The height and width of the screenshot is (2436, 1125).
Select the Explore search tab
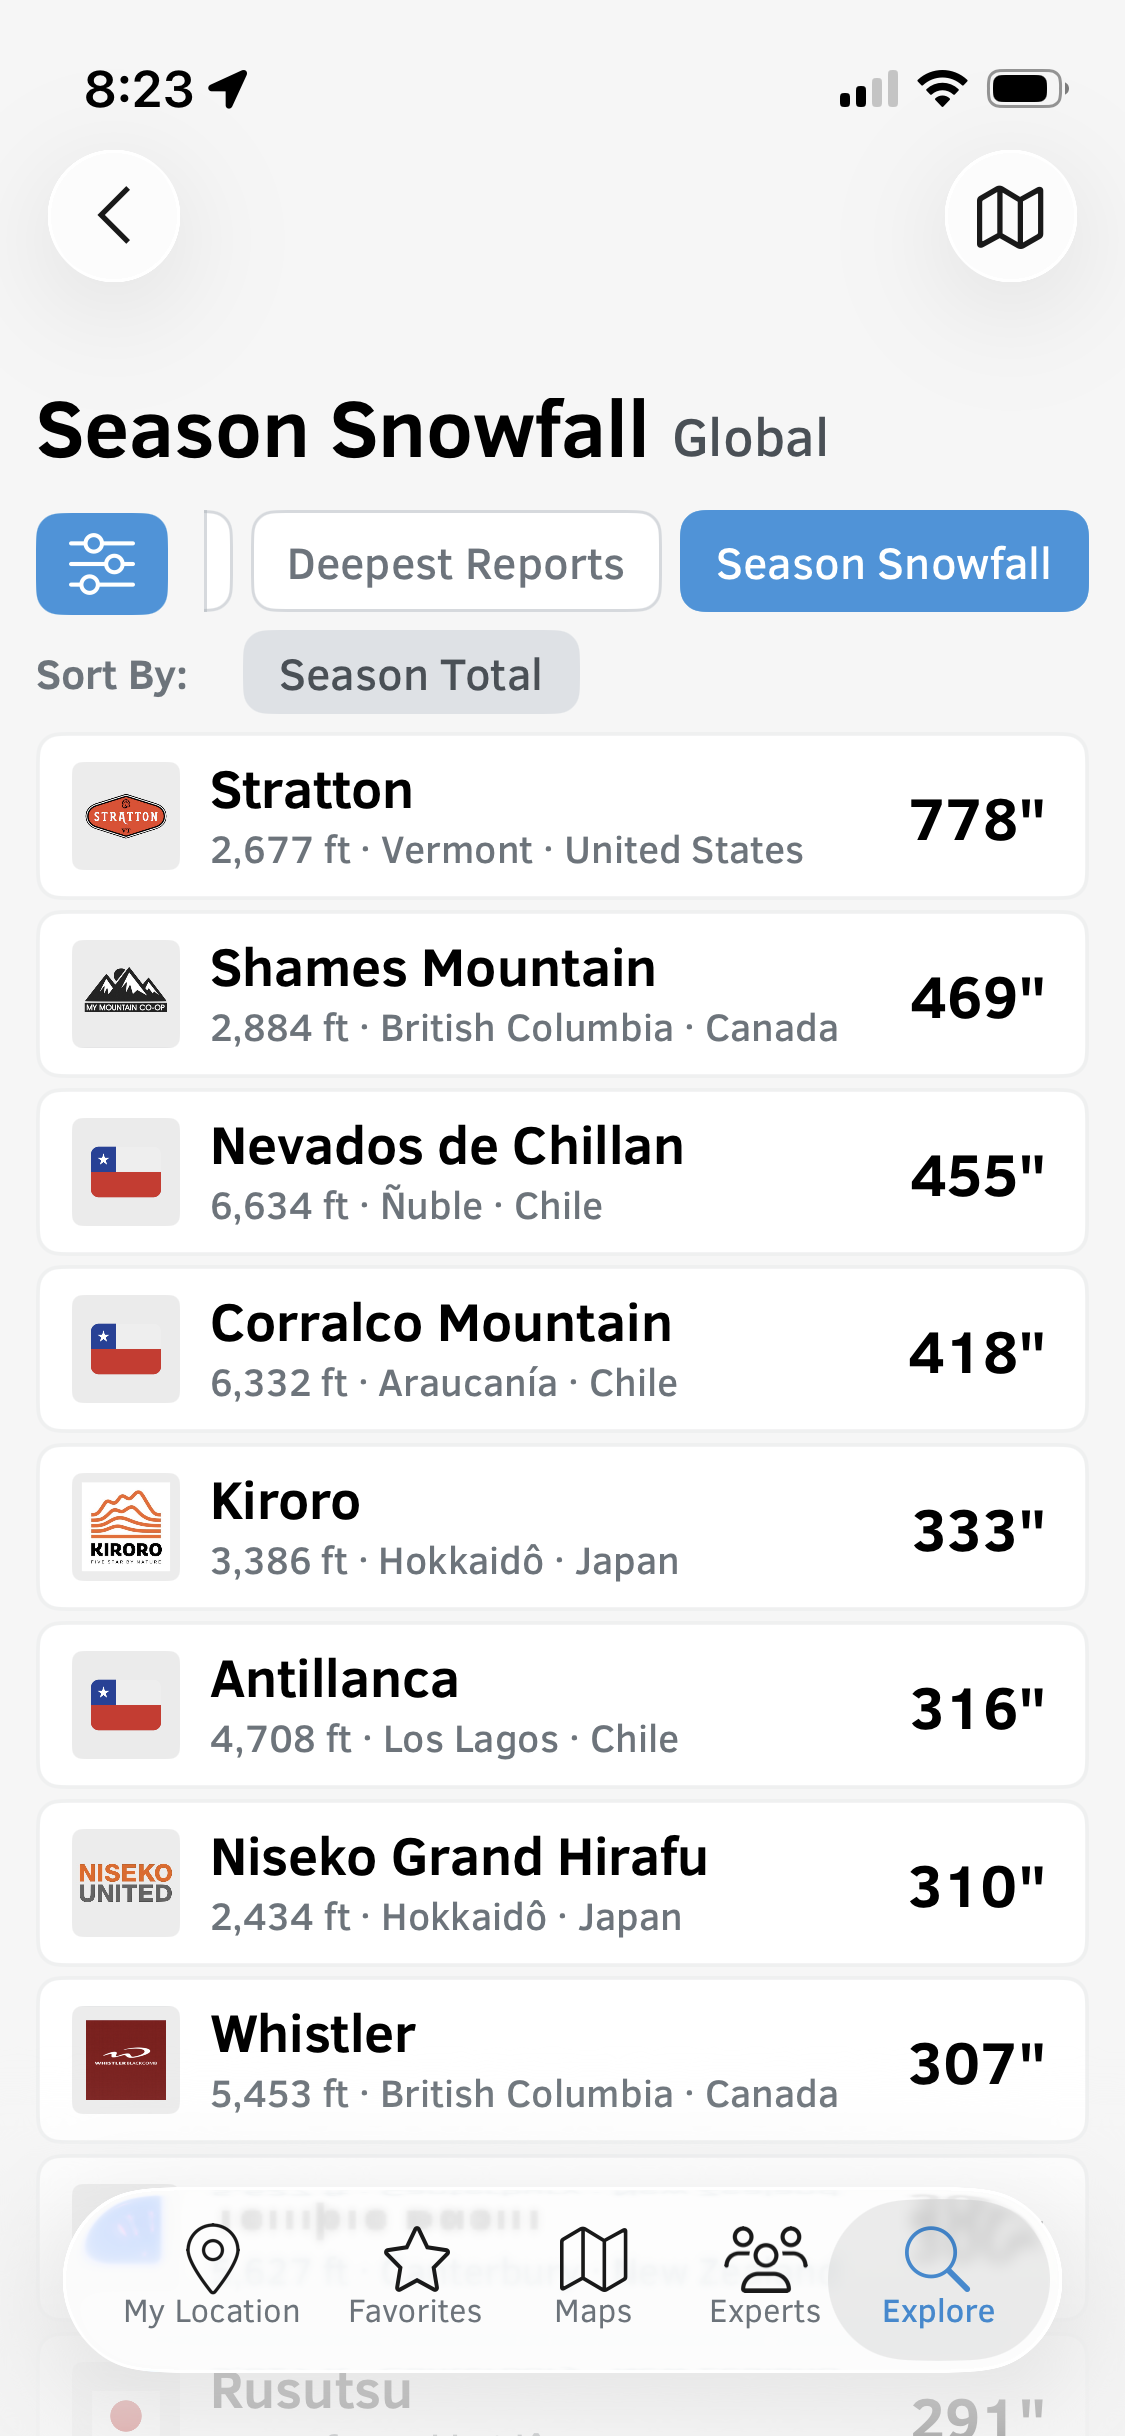pos(938,2276)
